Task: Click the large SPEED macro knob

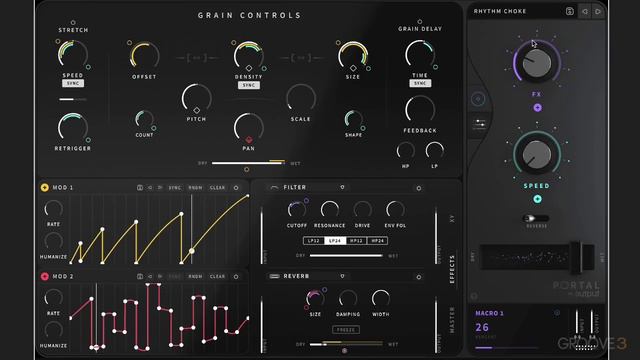Action: 537,154
